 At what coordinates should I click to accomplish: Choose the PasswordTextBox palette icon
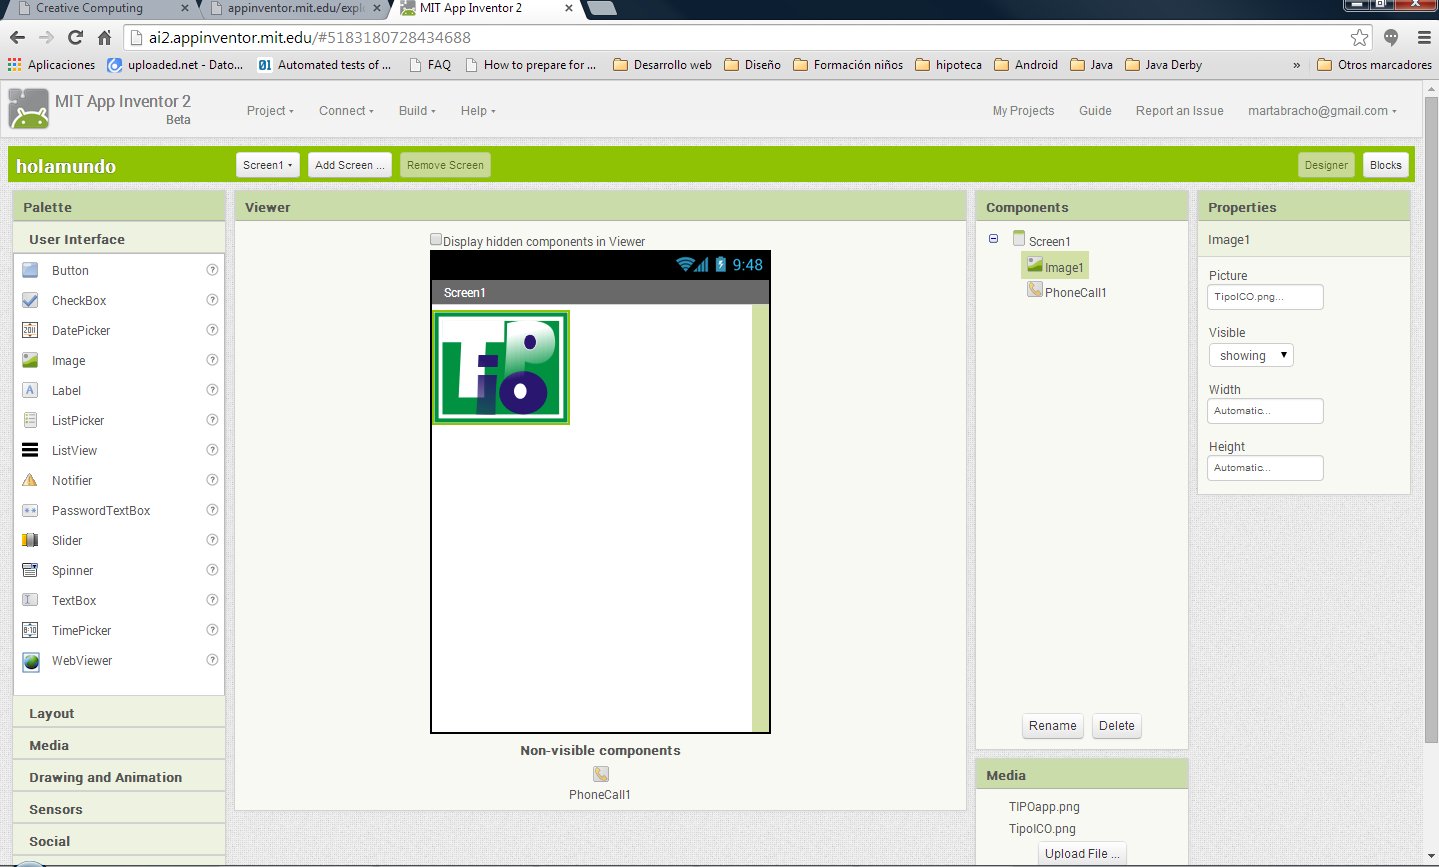[30, 510]
